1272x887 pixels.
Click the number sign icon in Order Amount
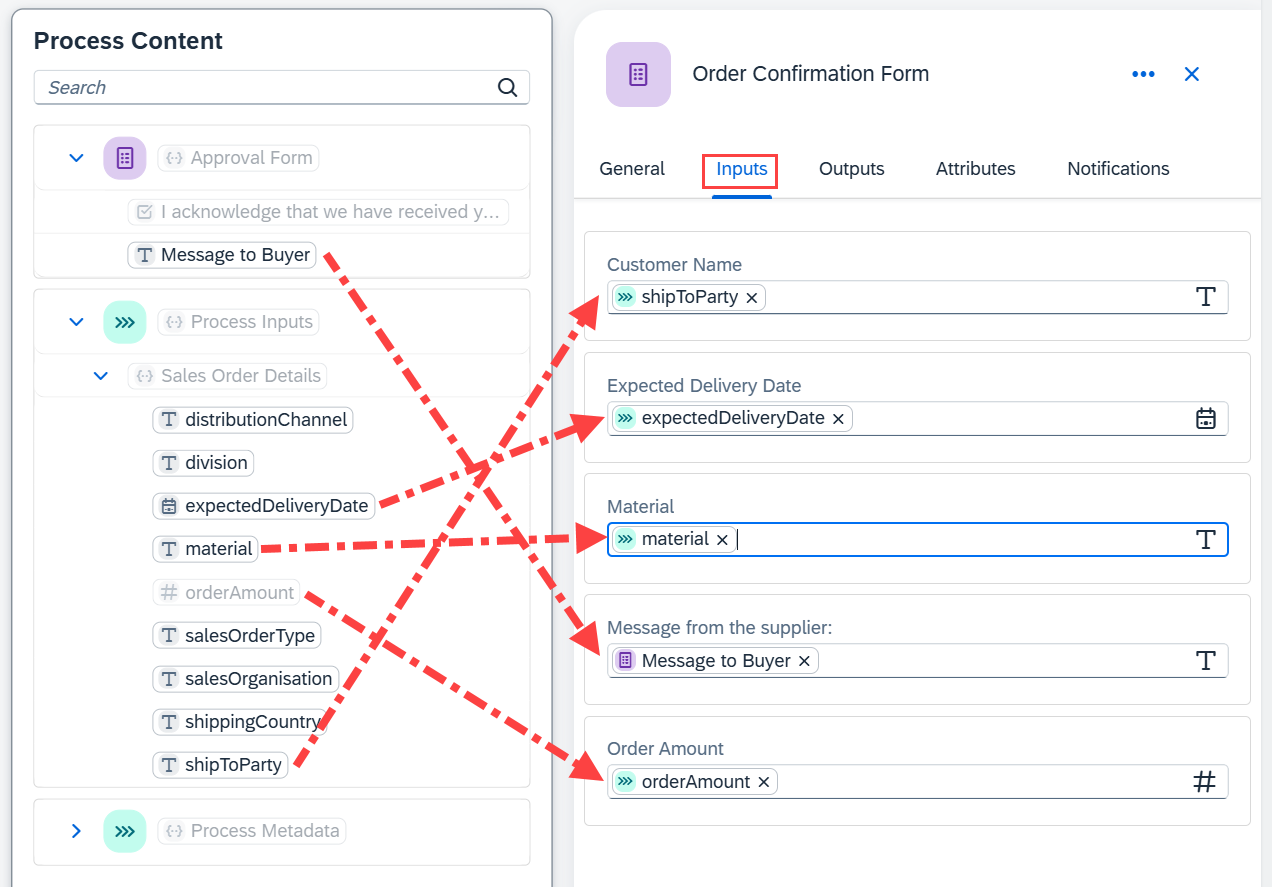click(1205, 782)
